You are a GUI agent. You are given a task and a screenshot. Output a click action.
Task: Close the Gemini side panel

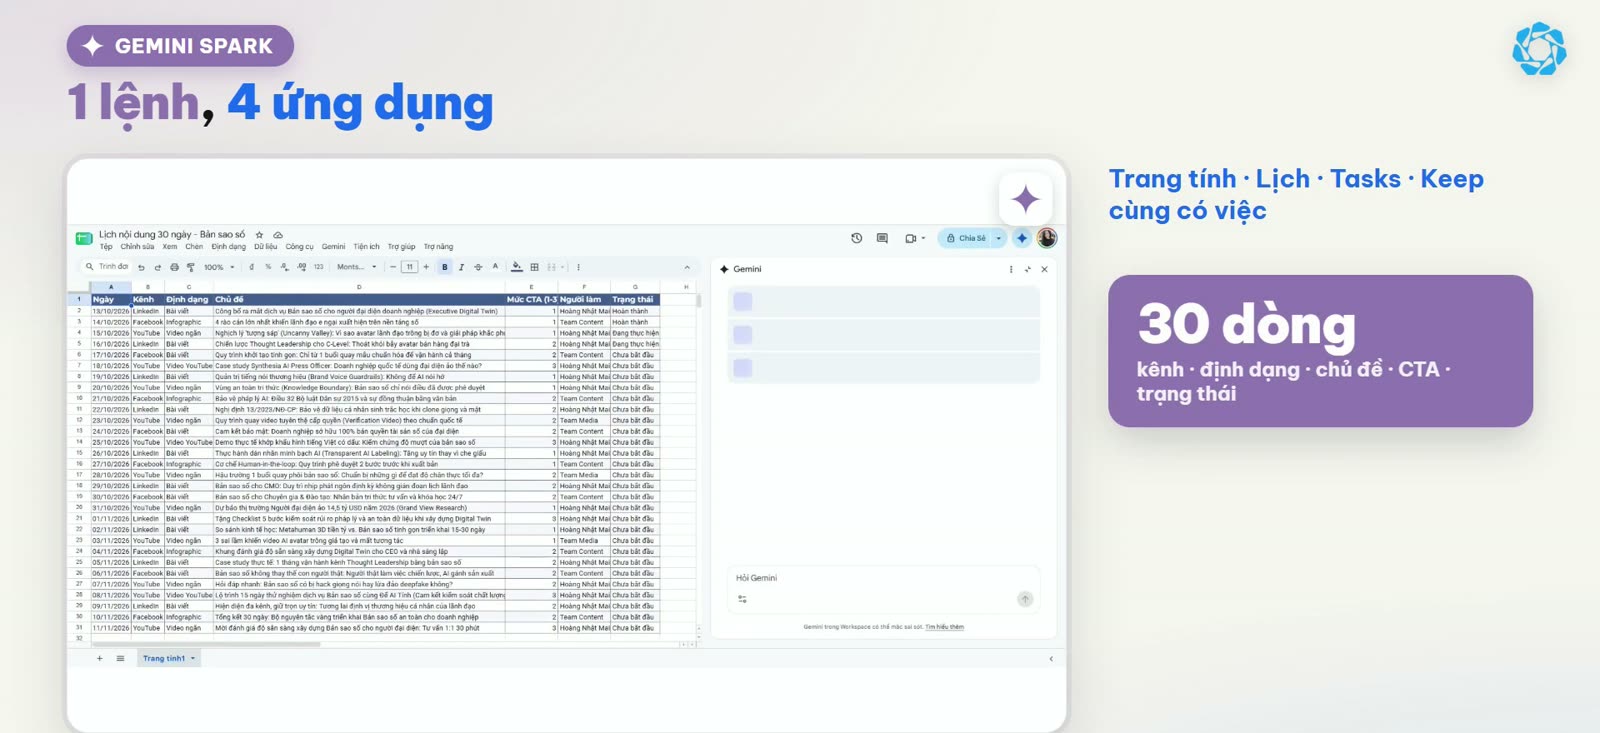coord(1044,269)
